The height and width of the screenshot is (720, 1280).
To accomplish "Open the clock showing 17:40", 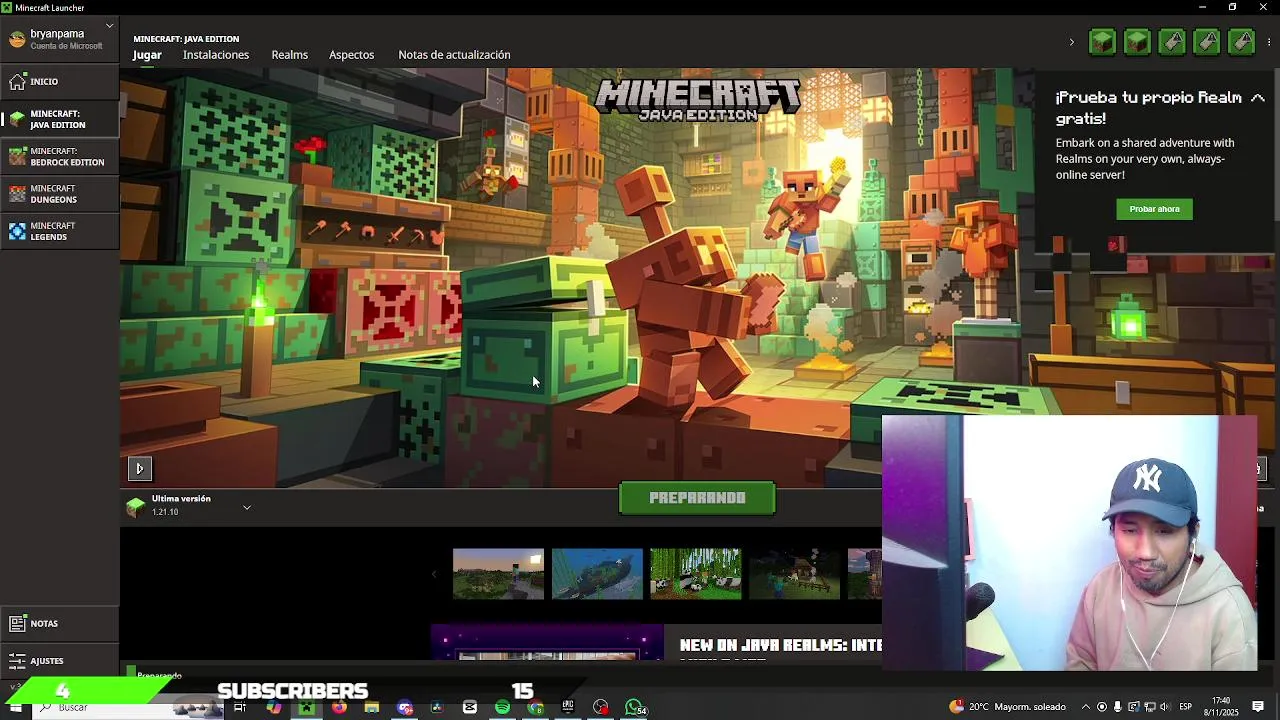I will point(1221,707).
